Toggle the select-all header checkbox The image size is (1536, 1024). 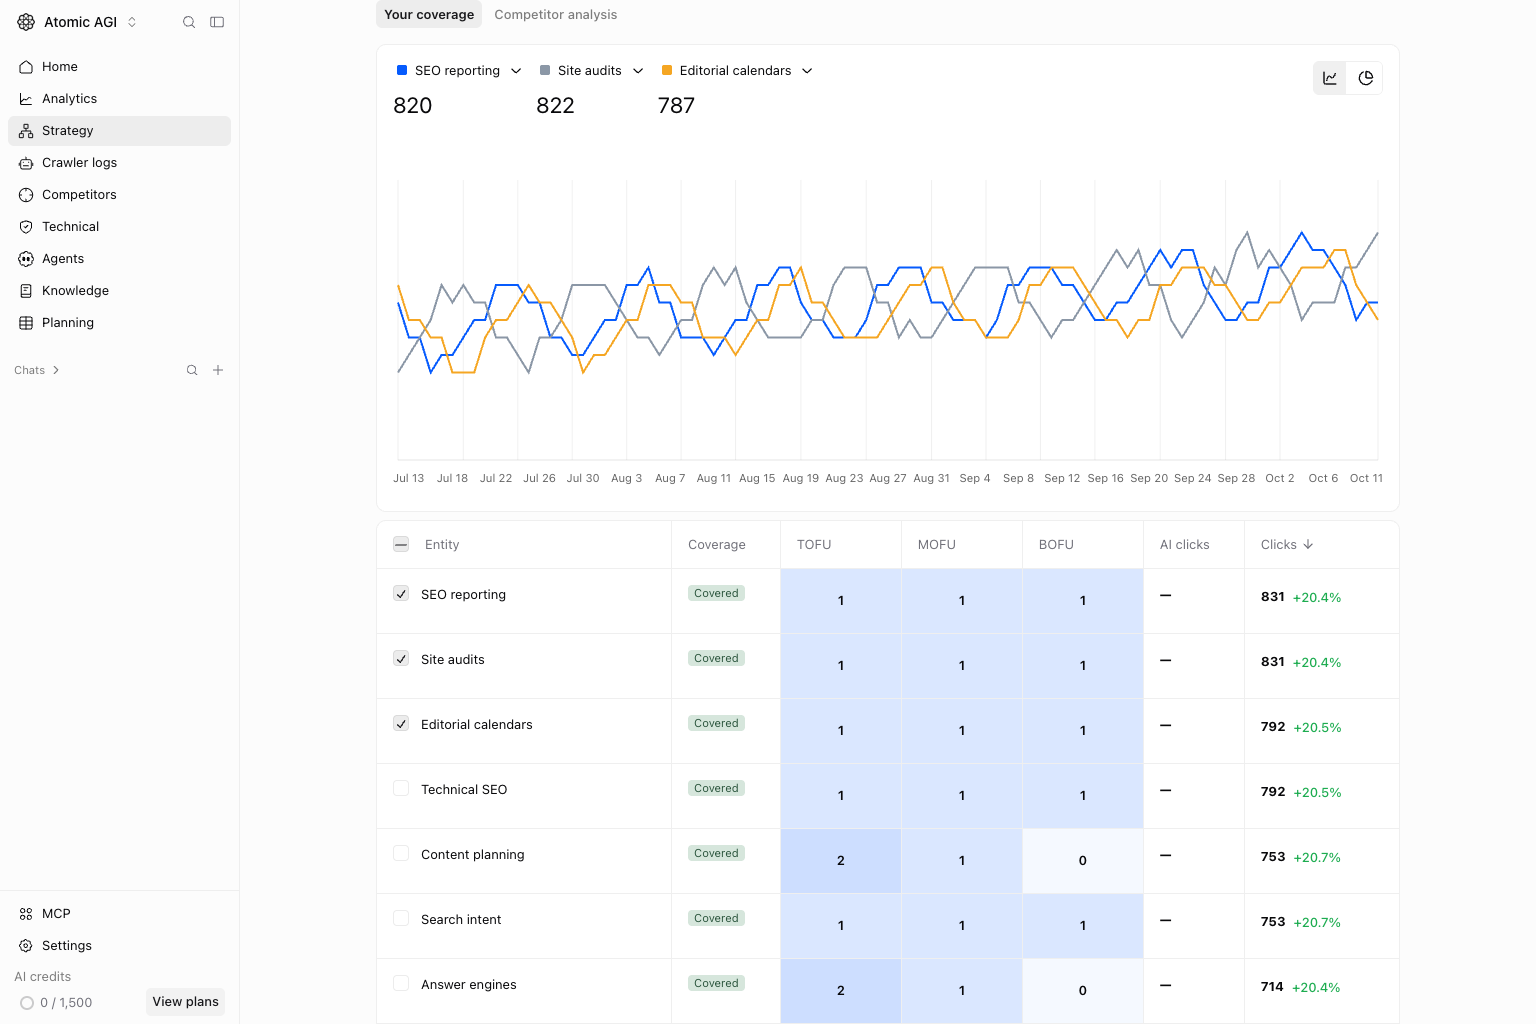(401, 544)
